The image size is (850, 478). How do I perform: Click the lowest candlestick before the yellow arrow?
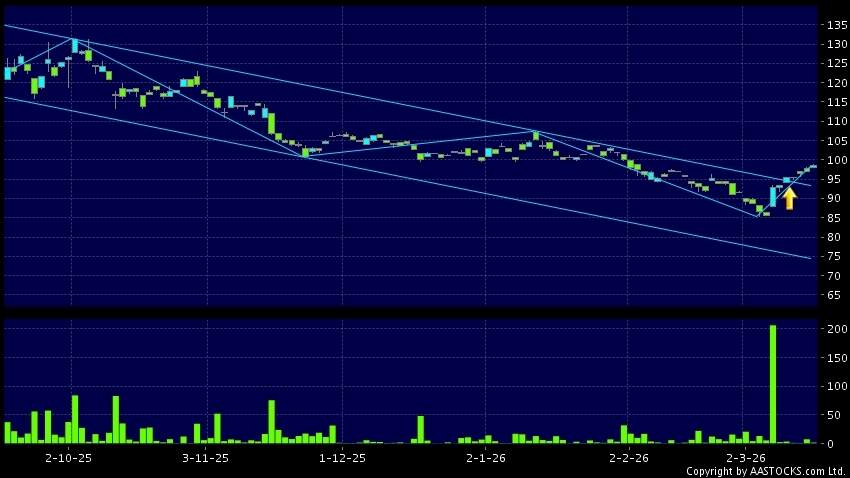(761, 211)
